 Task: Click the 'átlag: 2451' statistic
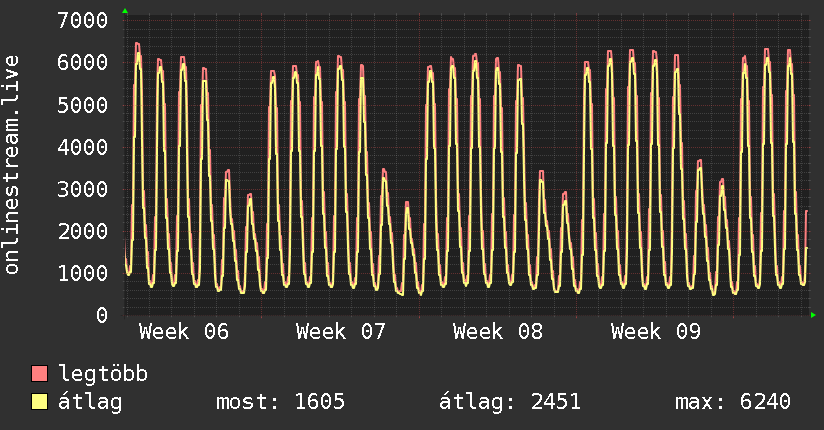[510, 403]
